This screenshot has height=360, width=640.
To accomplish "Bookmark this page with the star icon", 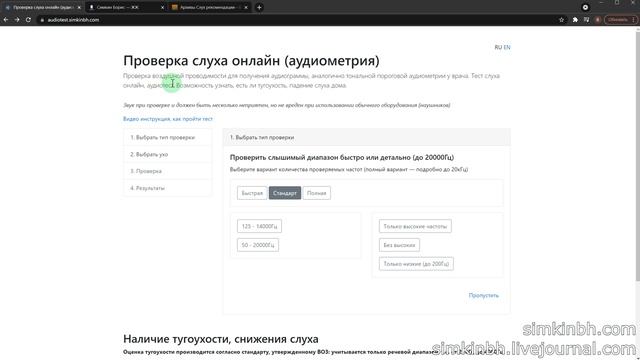I will (x=562, y=20).
